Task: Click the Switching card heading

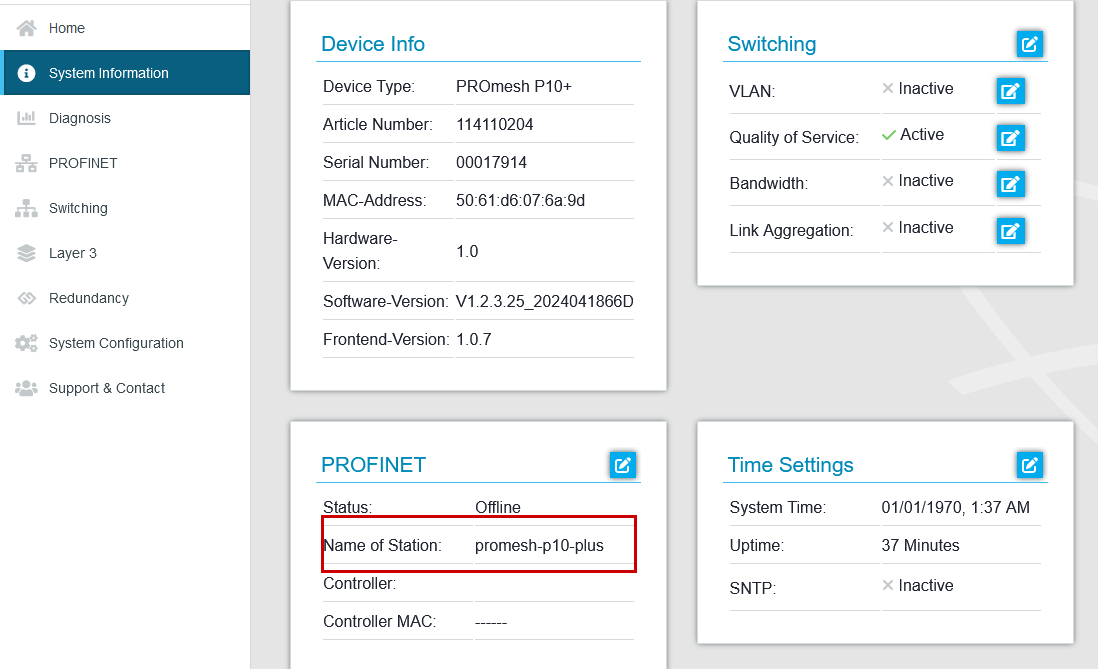Action: pos(772,44)
